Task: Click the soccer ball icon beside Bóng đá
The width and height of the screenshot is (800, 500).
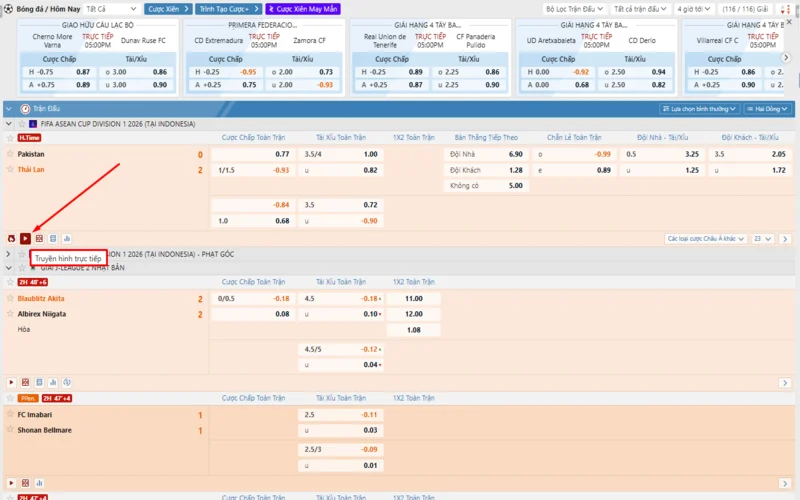Action: coord(8,9)
